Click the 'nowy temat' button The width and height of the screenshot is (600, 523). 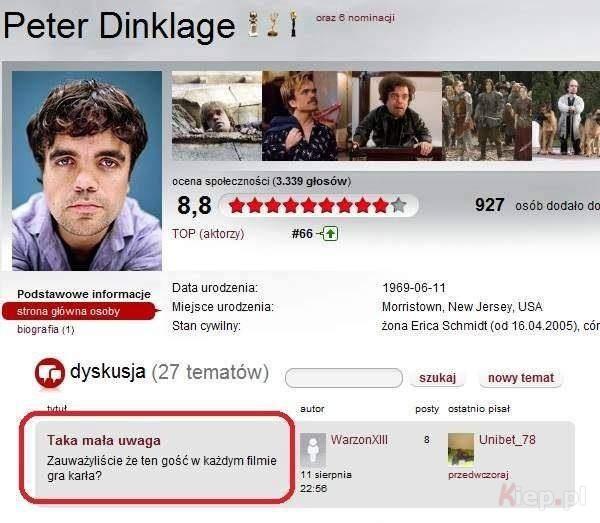521,378
